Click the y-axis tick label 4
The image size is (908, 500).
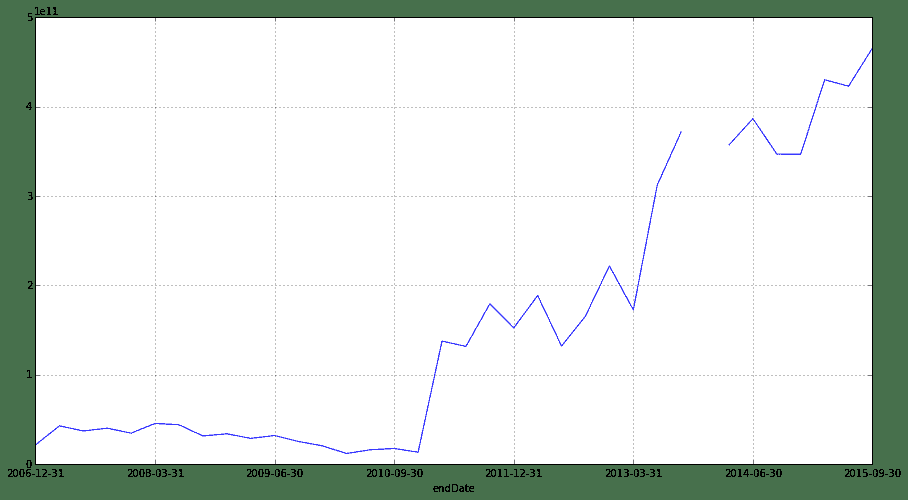(x=30, y=107)
